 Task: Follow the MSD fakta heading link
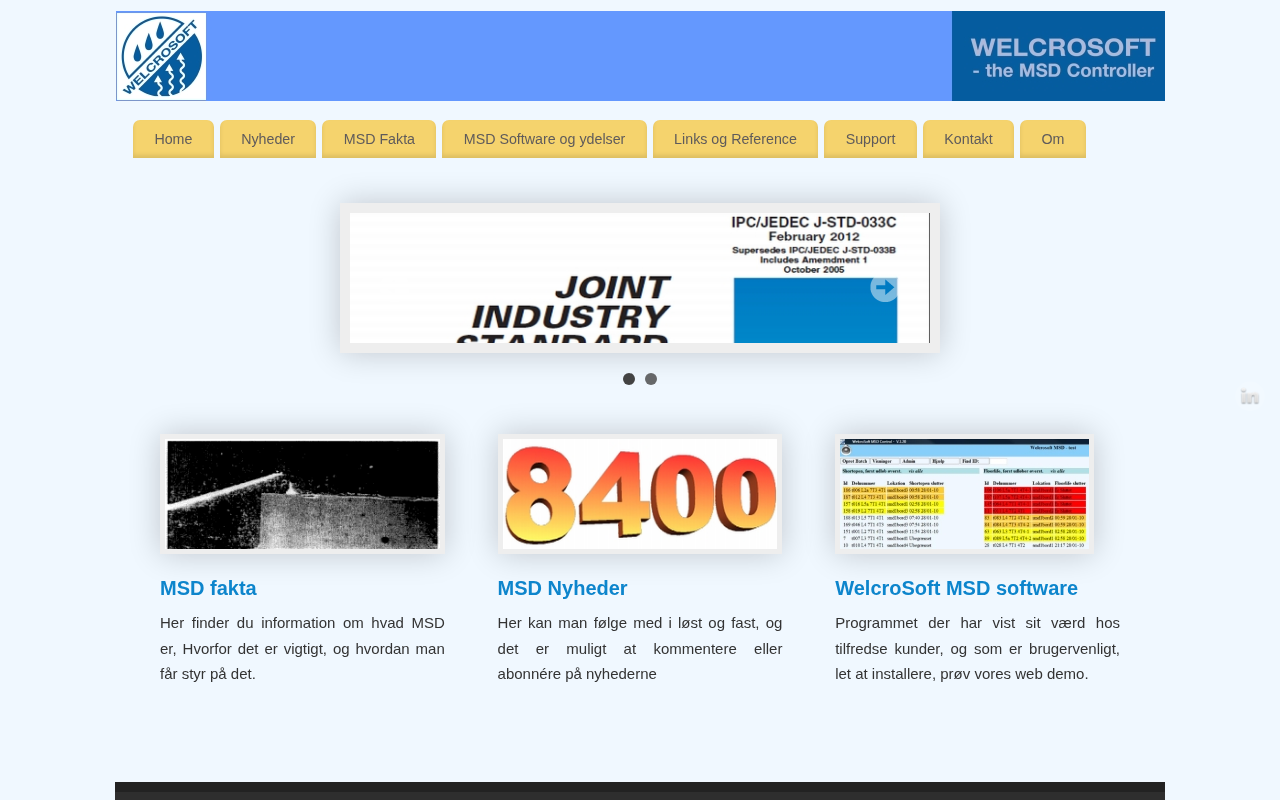(x=208, y=588)
